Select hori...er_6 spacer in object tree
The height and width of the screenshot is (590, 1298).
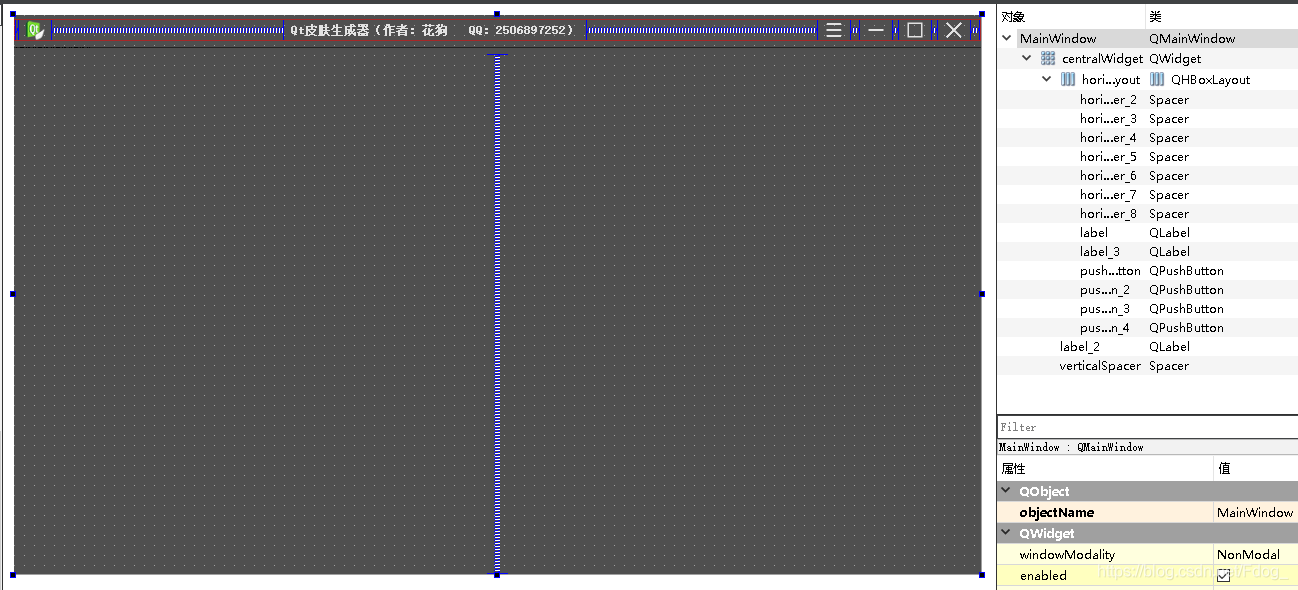pos(1108,176)
